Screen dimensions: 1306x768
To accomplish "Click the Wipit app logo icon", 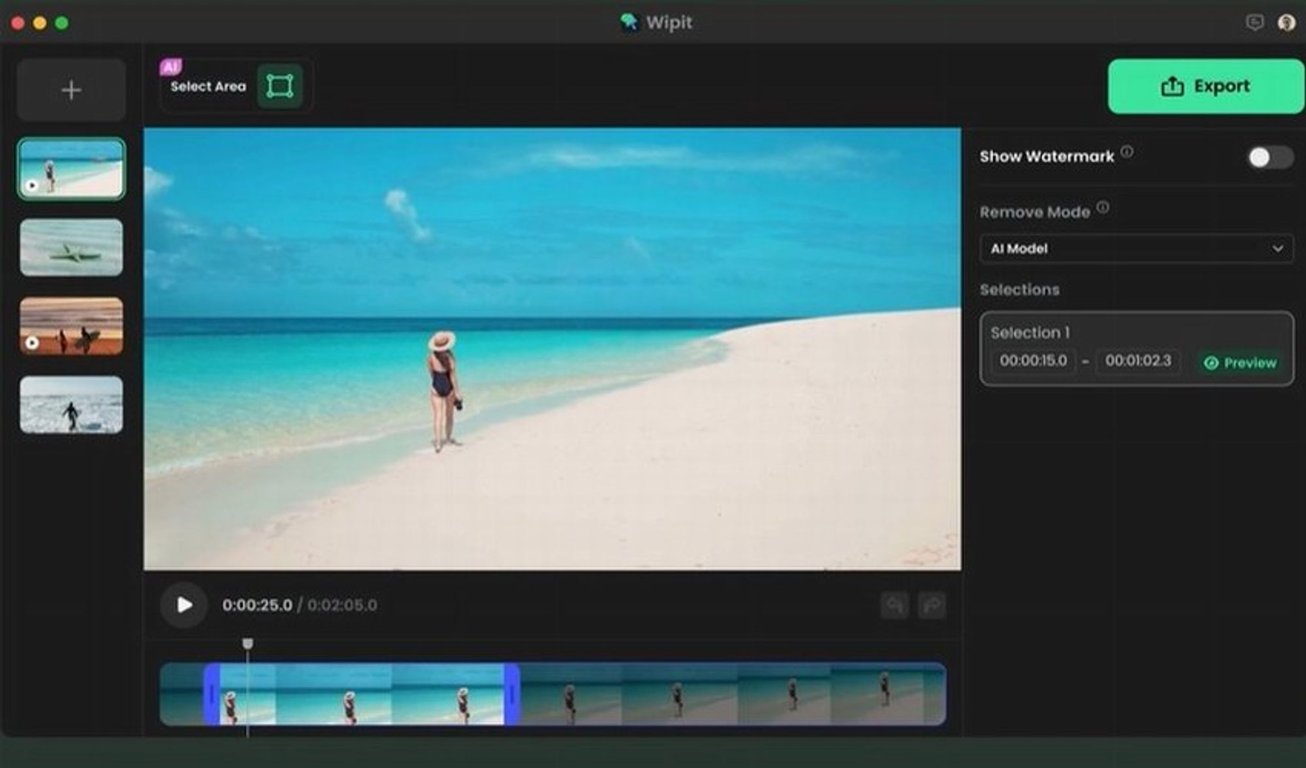I will click(629, 22).
